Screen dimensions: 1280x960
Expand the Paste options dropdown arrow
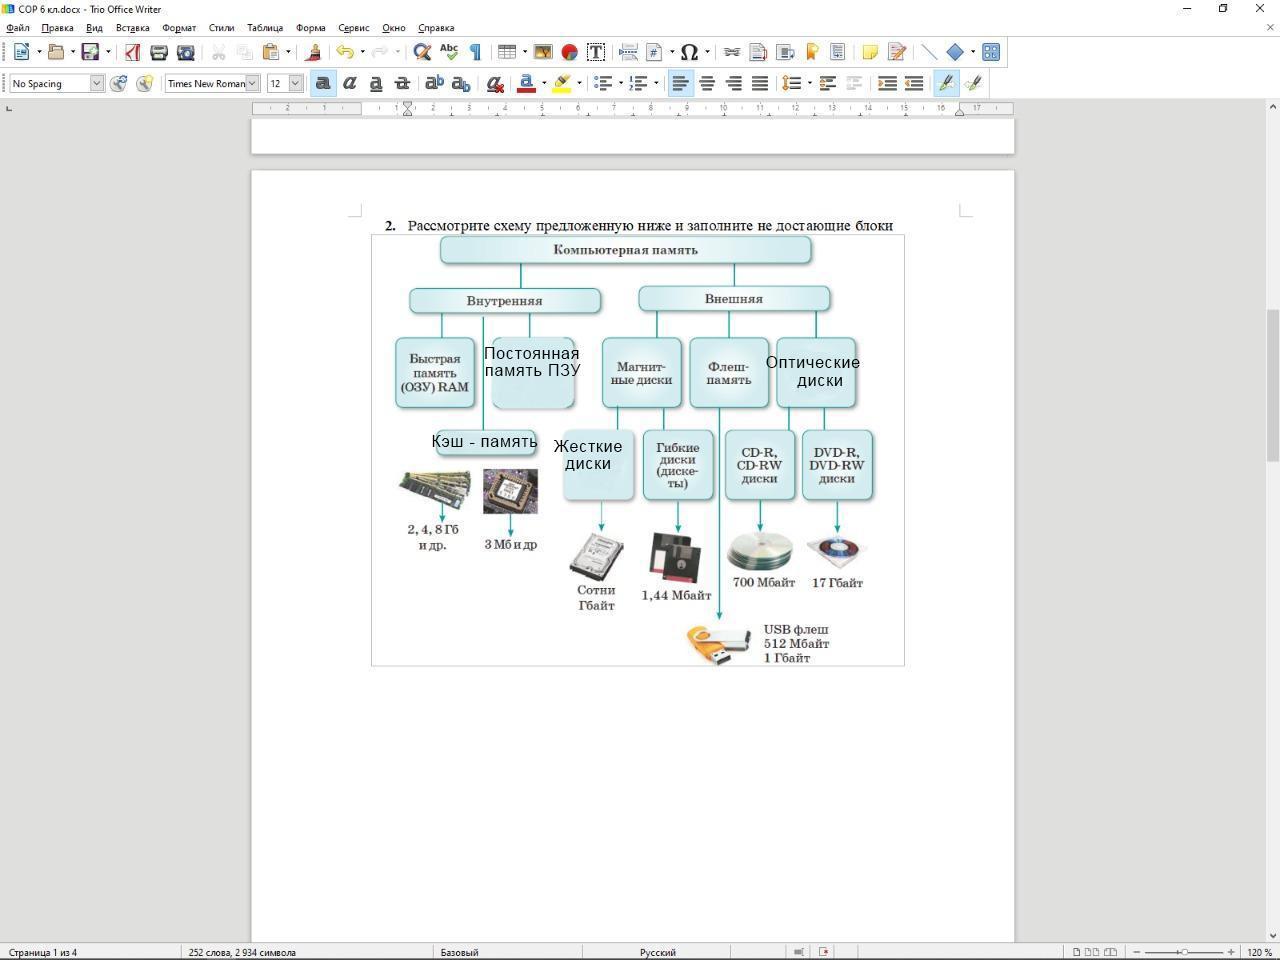[x=288, y=52]
